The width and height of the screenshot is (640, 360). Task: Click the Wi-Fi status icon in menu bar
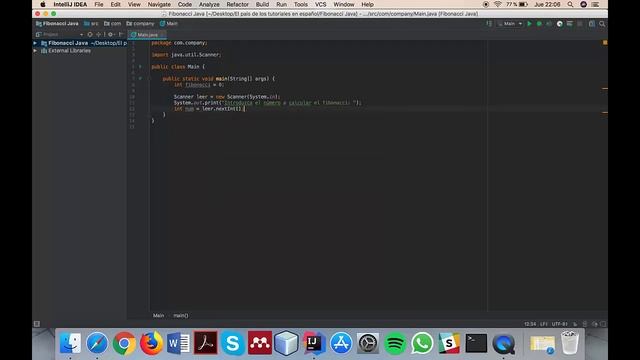tap(498, 4)
